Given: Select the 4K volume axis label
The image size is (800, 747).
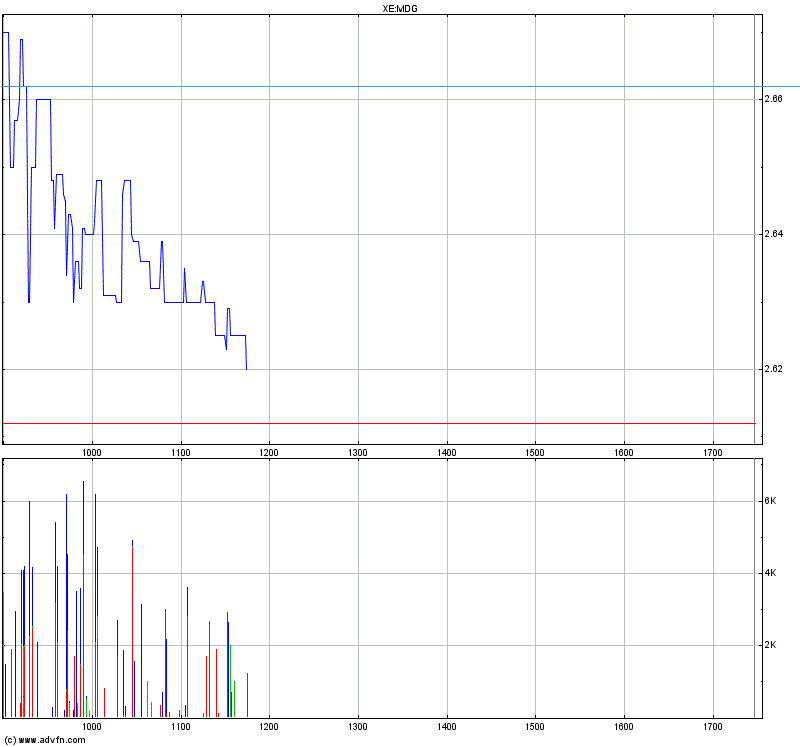Looking at the screenshot, I should coord(770,573).
